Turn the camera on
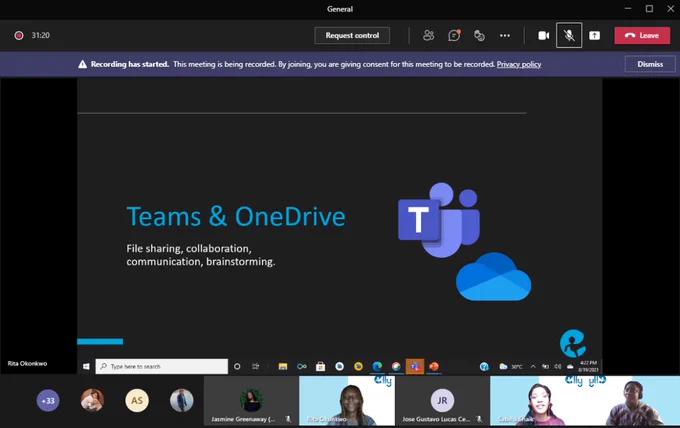Image resolution: width=680 pixels, height=428 pixels. 543,36
